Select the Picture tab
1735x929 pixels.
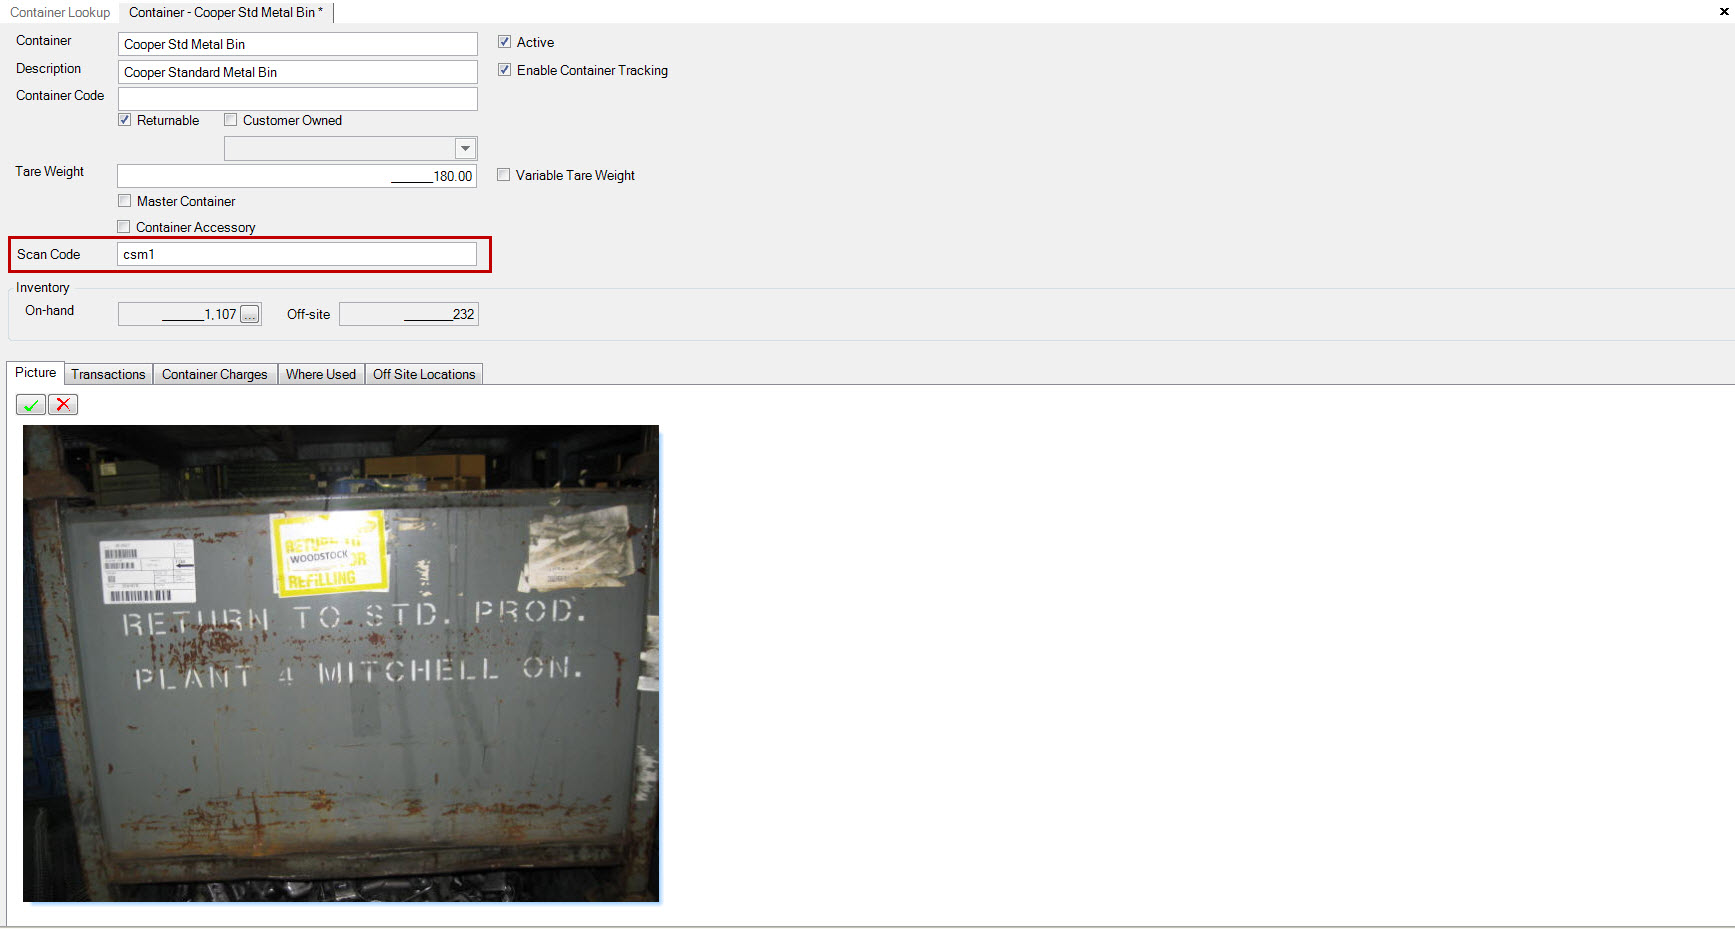(x=36, y=373)
